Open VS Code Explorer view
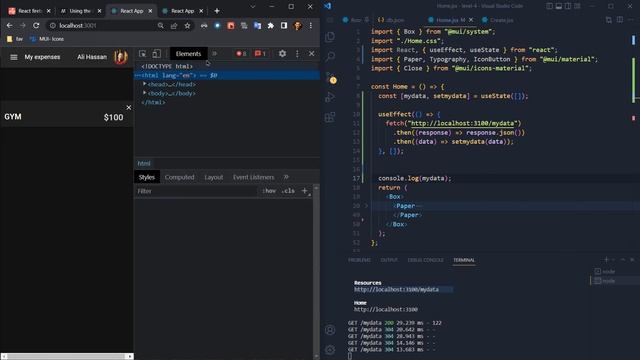 (x=330, y=37)
